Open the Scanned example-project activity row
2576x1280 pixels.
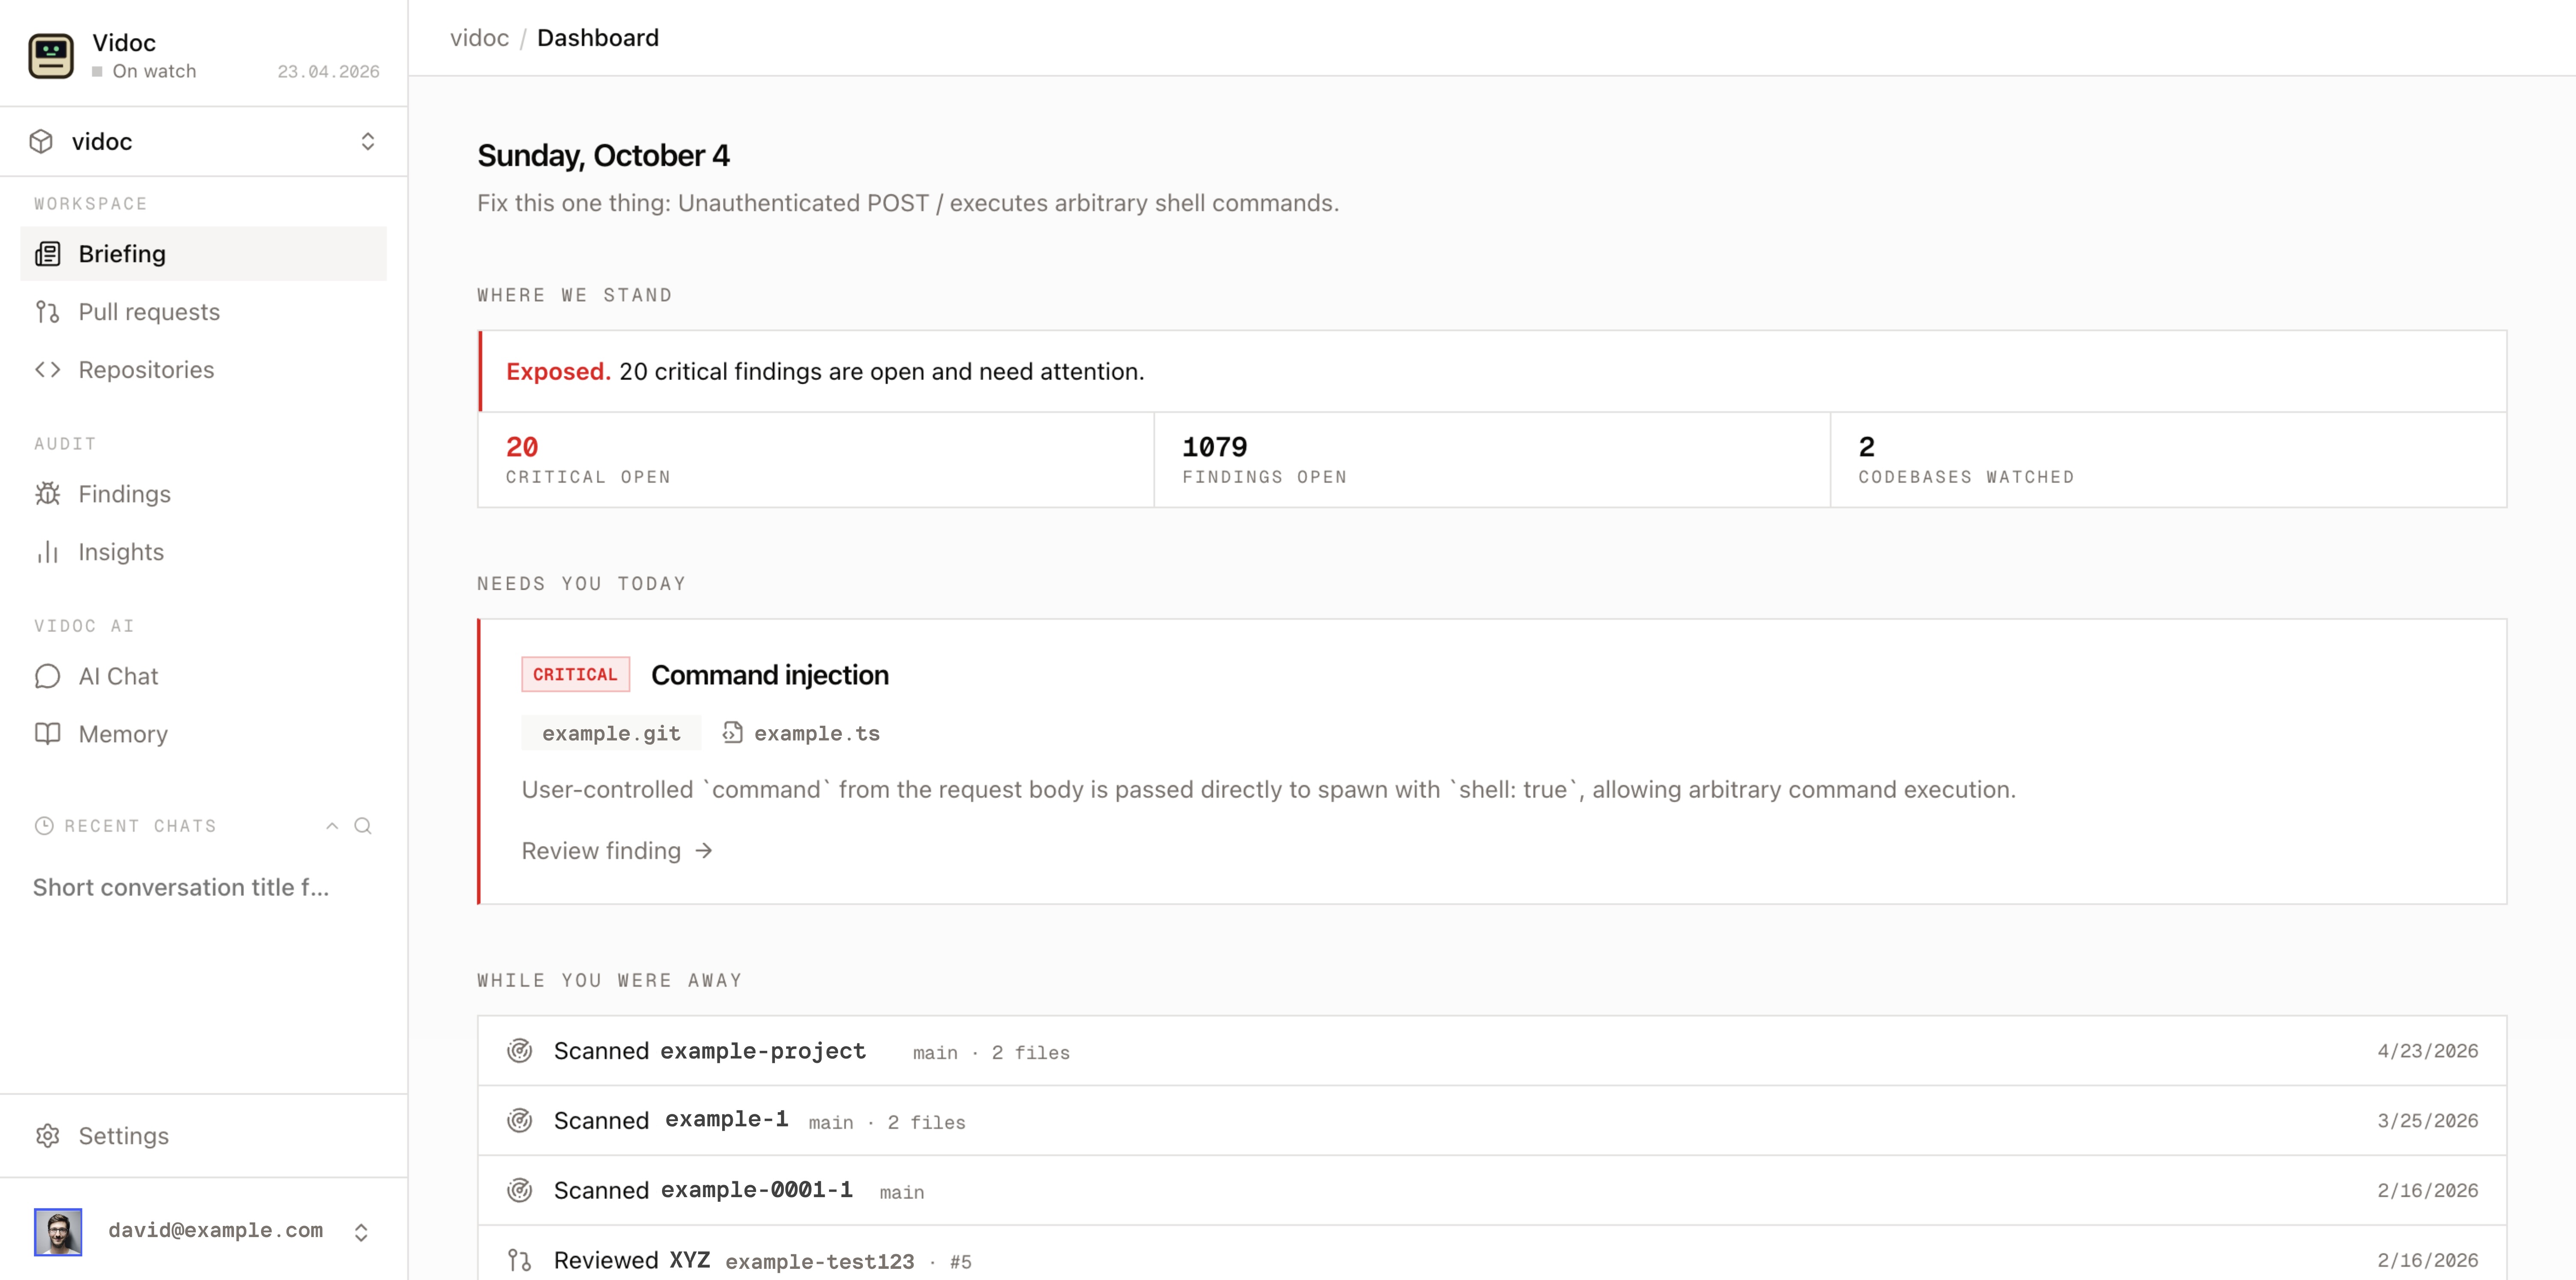pos(1492,1051)
